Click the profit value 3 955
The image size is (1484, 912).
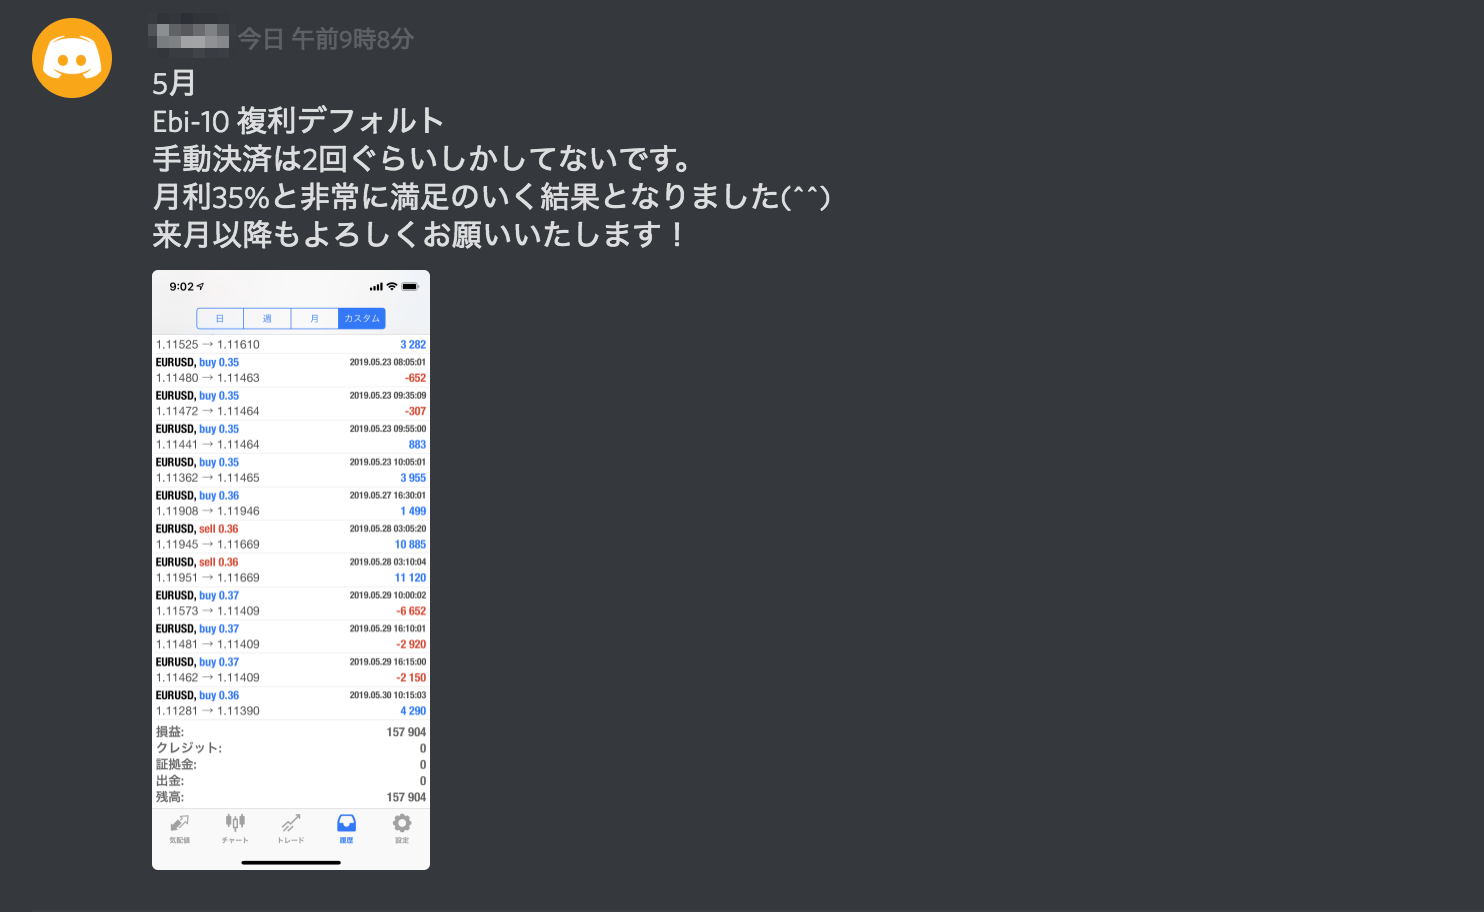pos(413,478)
